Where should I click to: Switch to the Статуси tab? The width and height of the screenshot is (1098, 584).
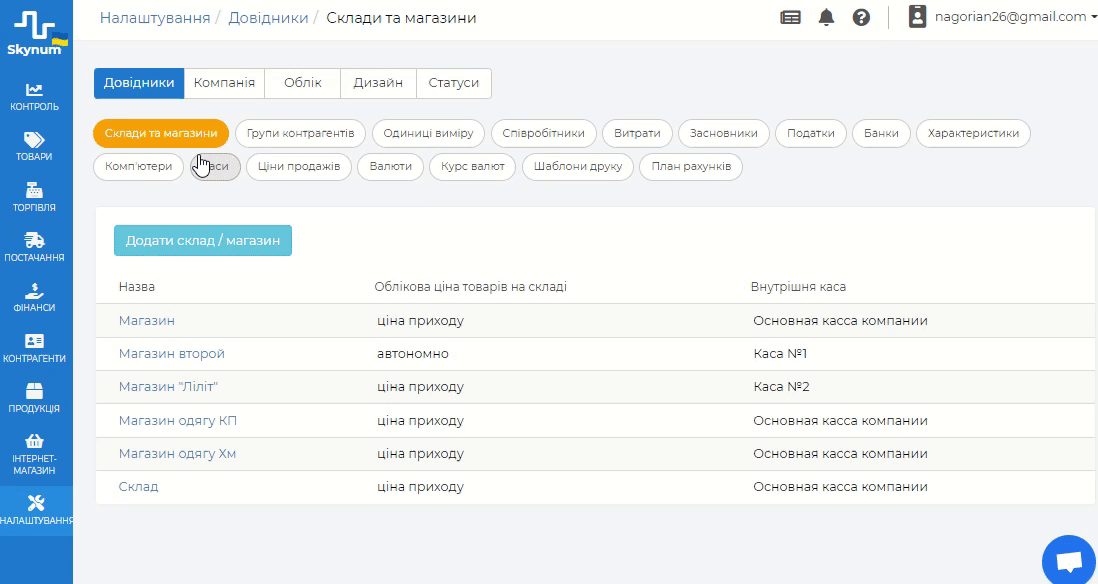tap(453, 83)
